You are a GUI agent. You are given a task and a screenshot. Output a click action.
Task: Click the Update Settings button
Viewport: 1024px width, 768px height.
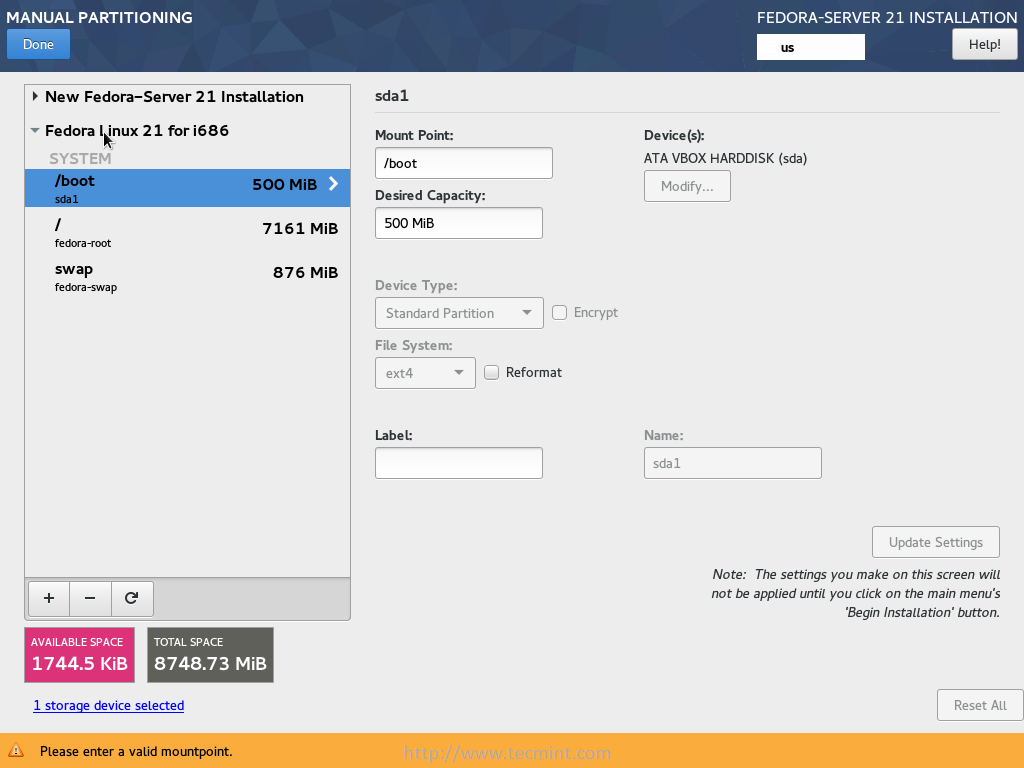[935, 542]
